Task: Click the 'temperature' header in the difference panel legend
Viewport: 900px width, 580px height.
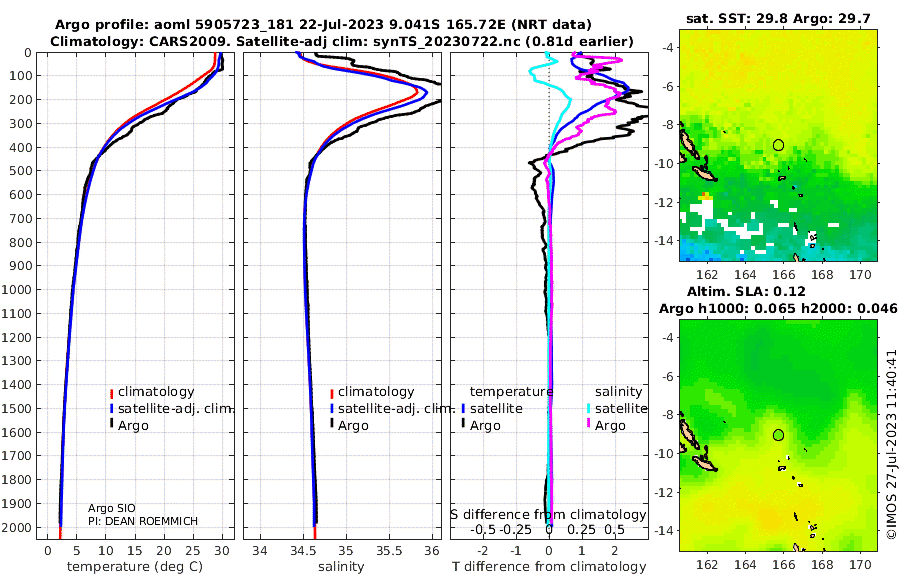Action: (511, 392)
